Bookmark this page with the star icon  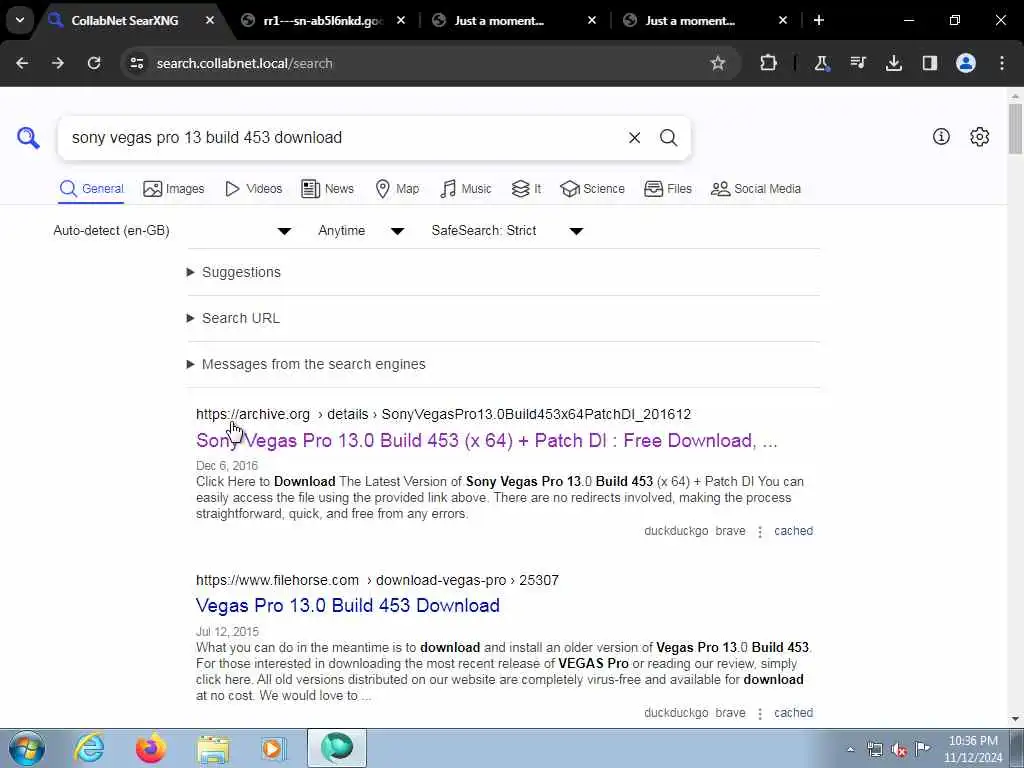coord(718,63)
